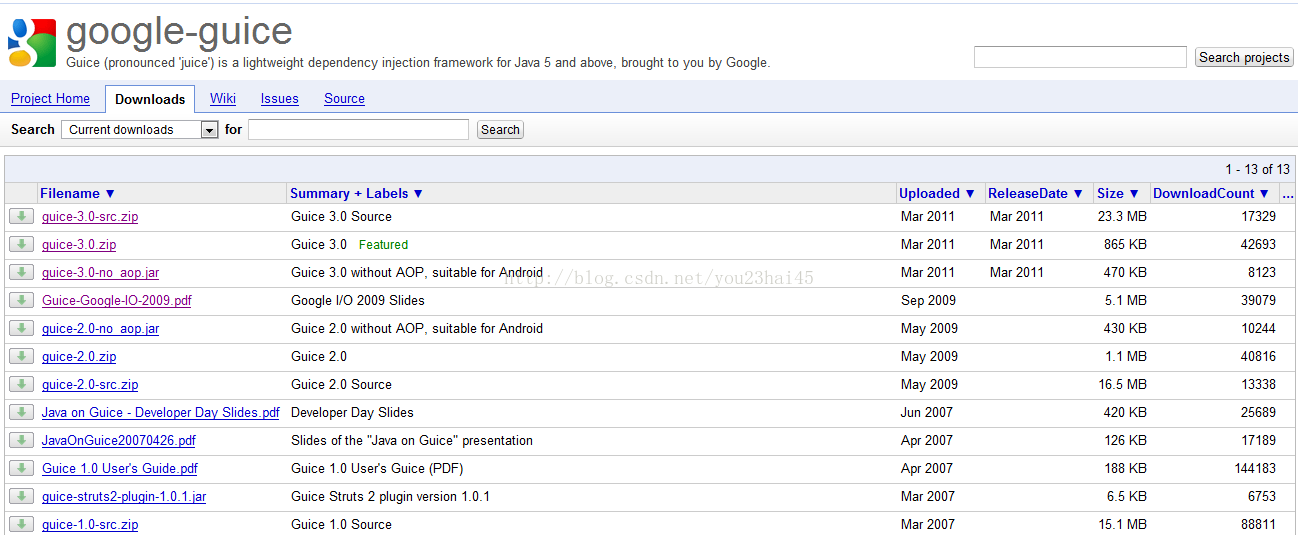The image size is (1298, 535).
Task: Click download arrow icon for JavaOnGuice20070426.pdf
Action: [x=21, y=440]
